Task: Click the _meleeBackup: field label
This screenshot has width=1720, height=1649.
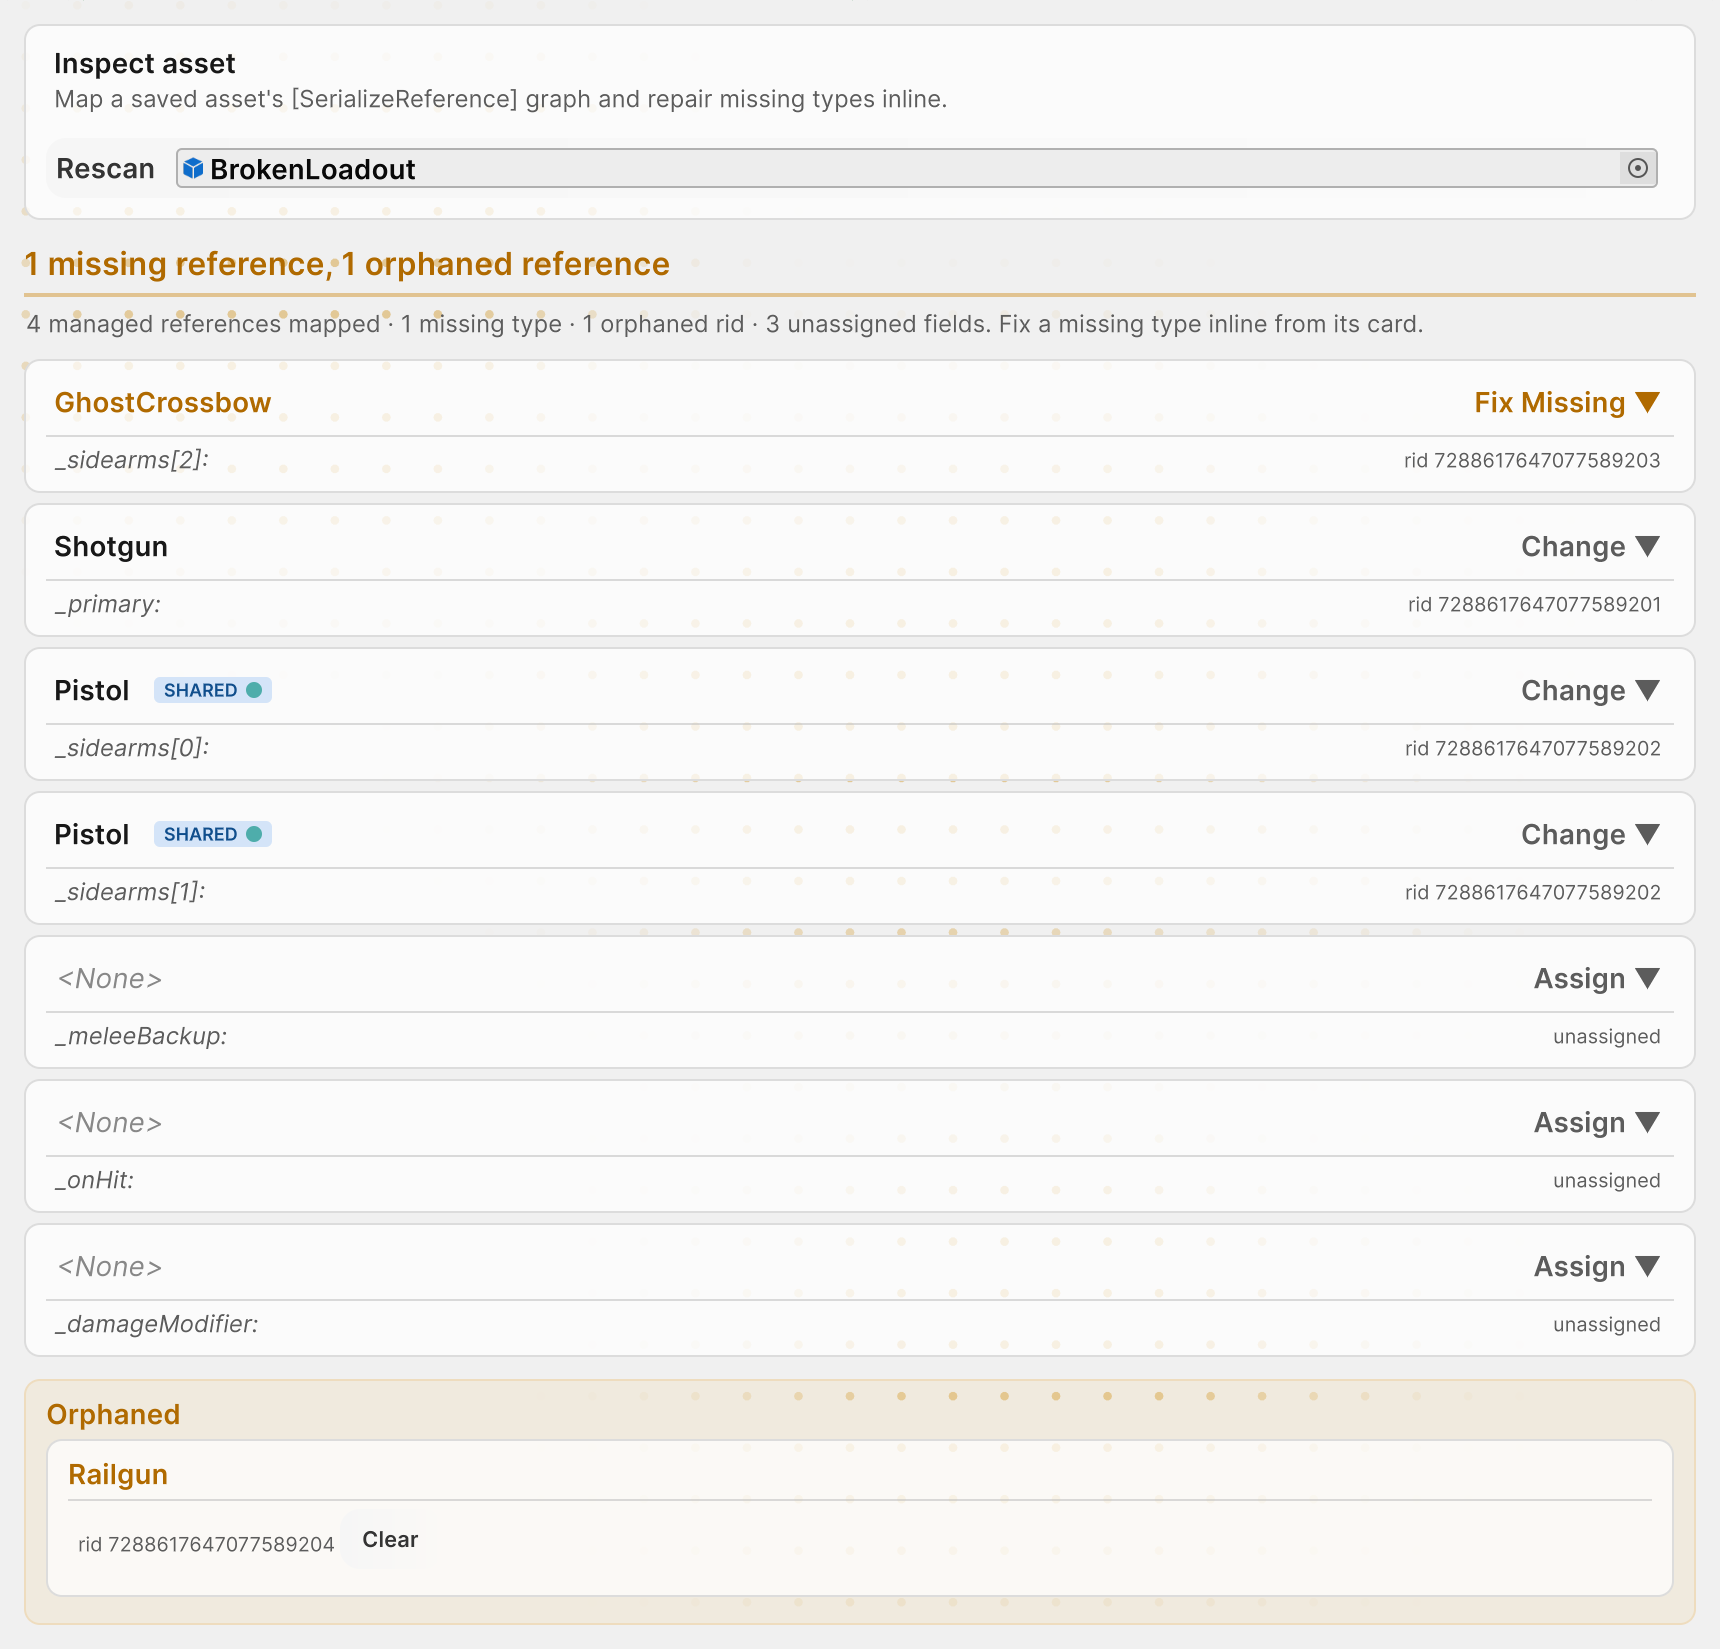Action: click(140, 1036)
